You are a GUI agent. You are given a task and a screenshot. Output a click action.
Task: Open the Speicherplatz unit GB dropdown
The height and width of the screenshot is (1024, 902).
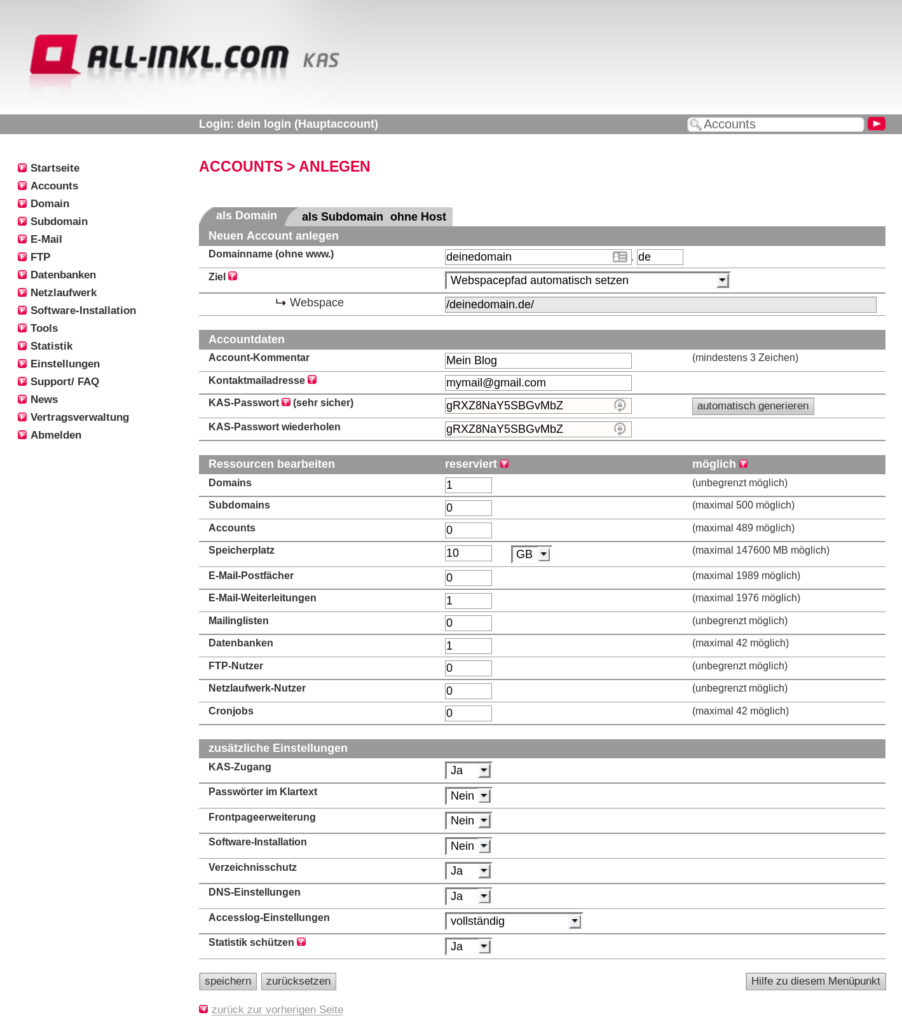[x=531, y=554]
